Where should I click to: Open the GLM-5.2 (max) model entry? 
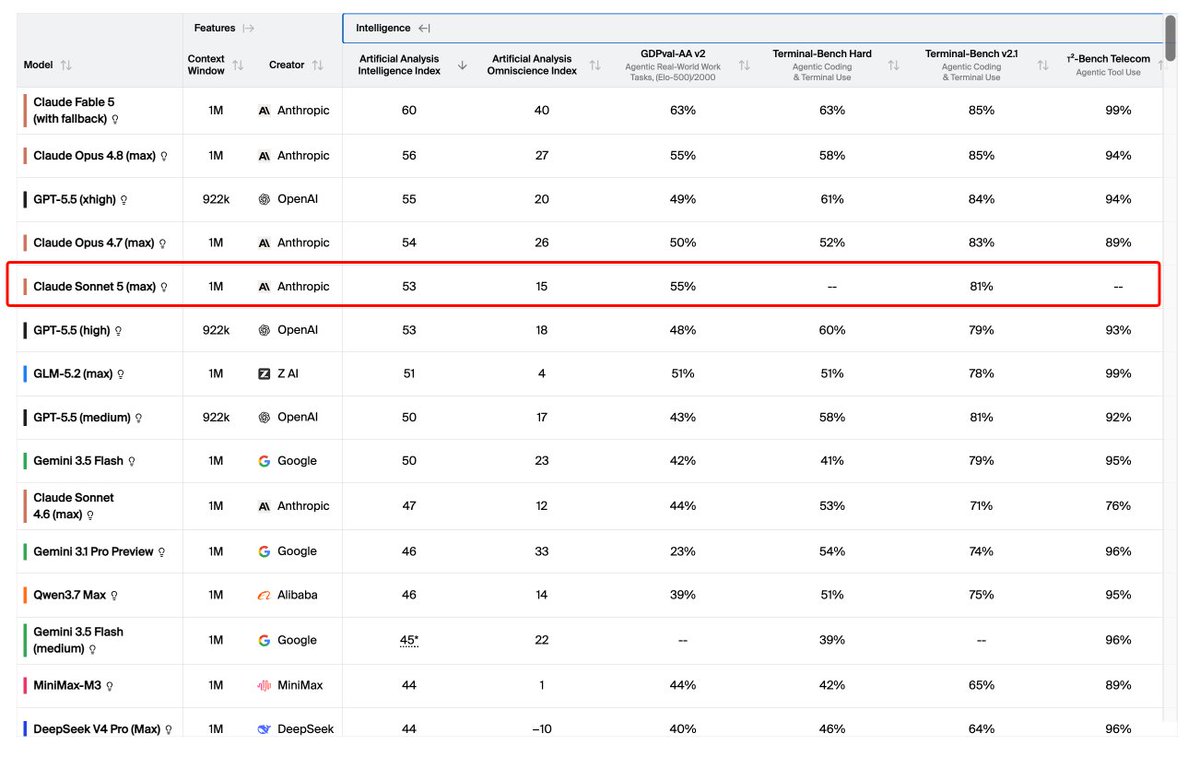tap(73, 374)
